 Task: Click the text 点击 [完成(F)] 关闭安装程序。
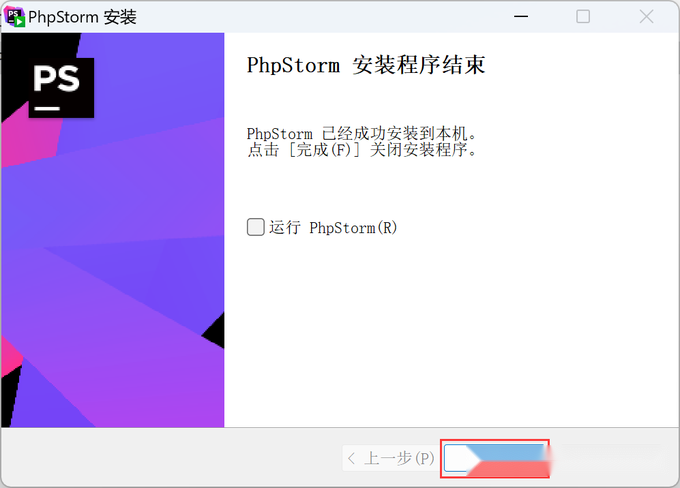click(x=363, y=150)
